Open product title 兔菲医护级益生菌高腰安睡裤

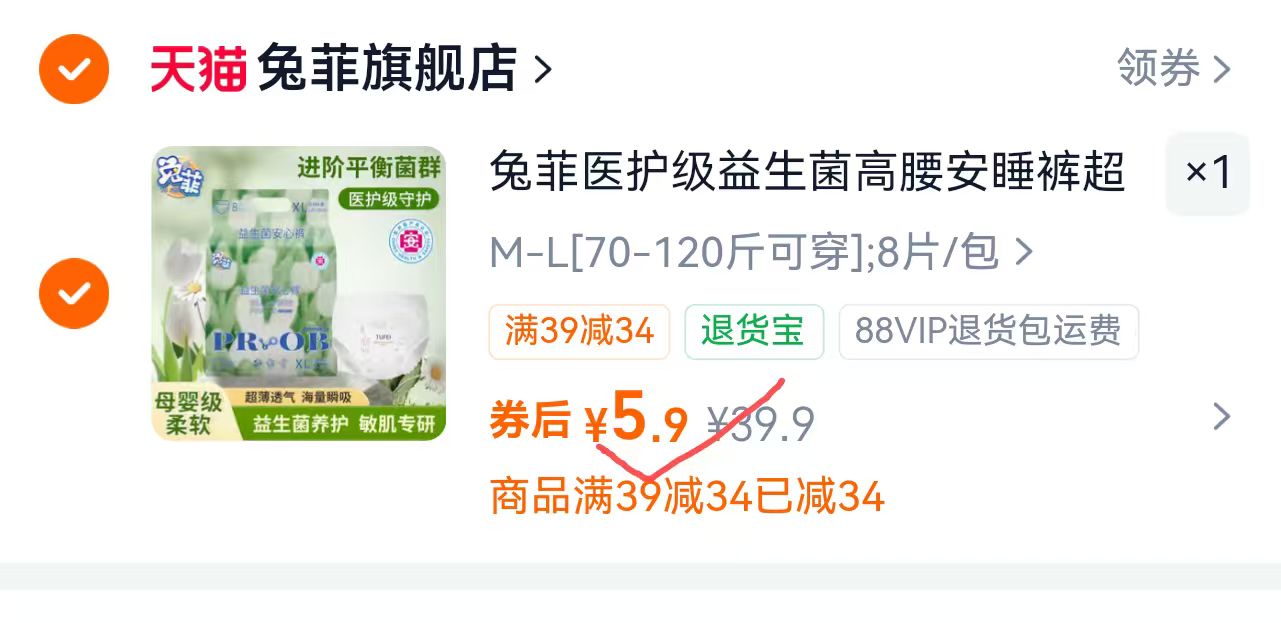tap(807, 173)
